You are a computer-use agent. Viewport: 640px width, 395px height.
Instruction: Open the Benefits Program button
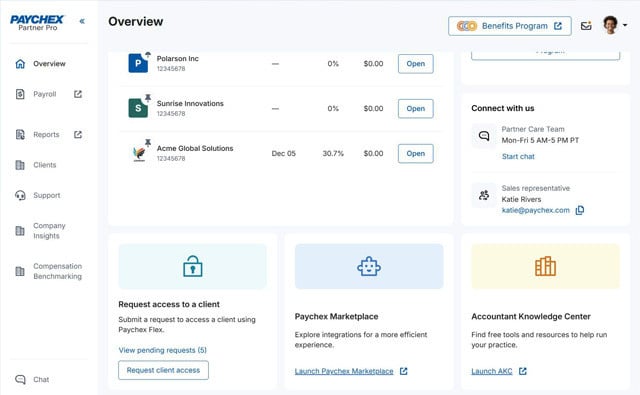coord(509,26)
